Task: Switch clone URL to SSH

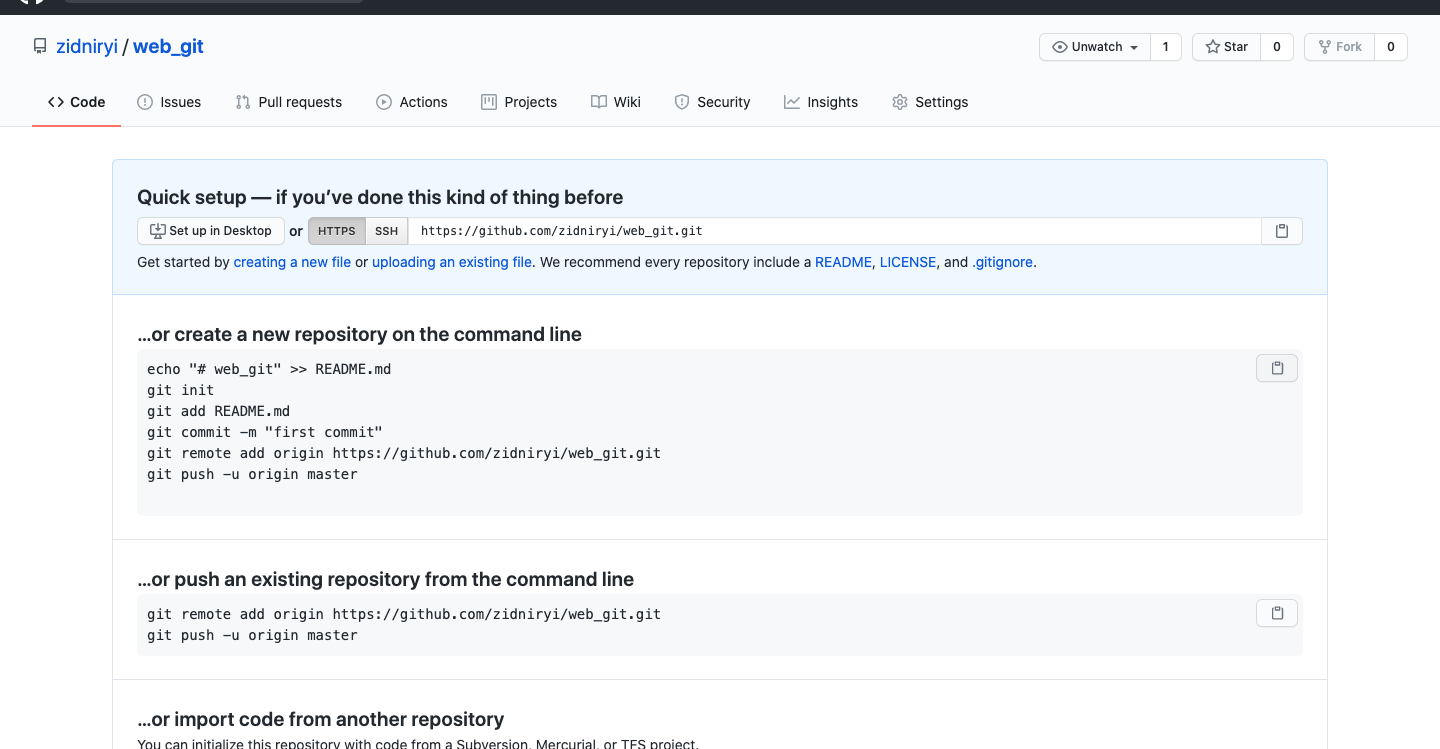Action: [x=387, y=231]
